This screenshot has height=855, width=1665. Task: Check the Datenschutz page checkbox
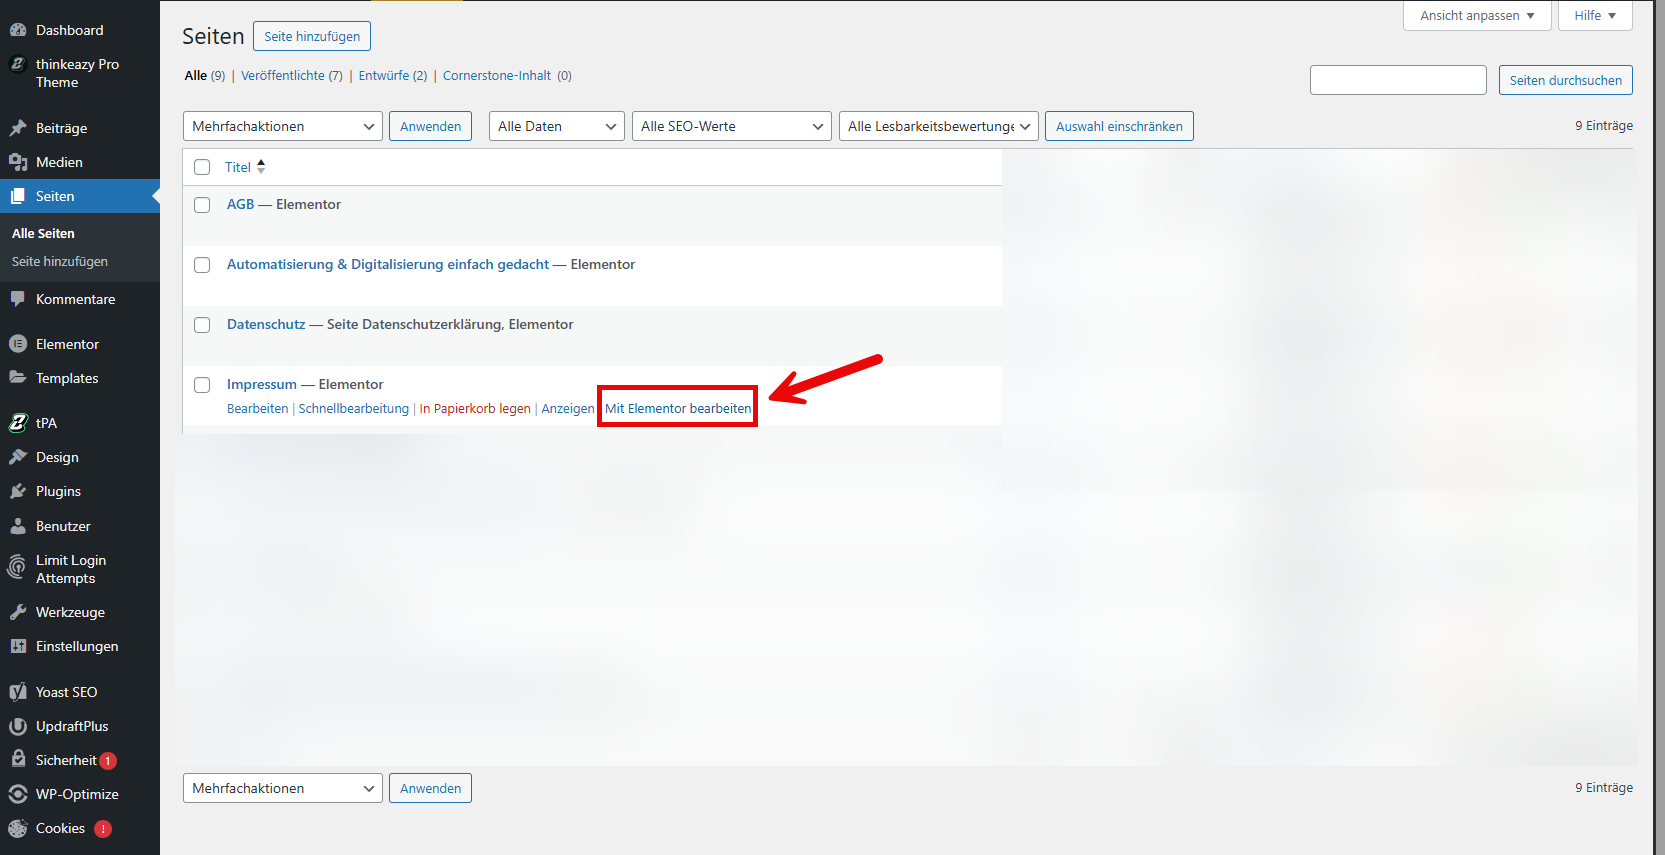(202, 325)
